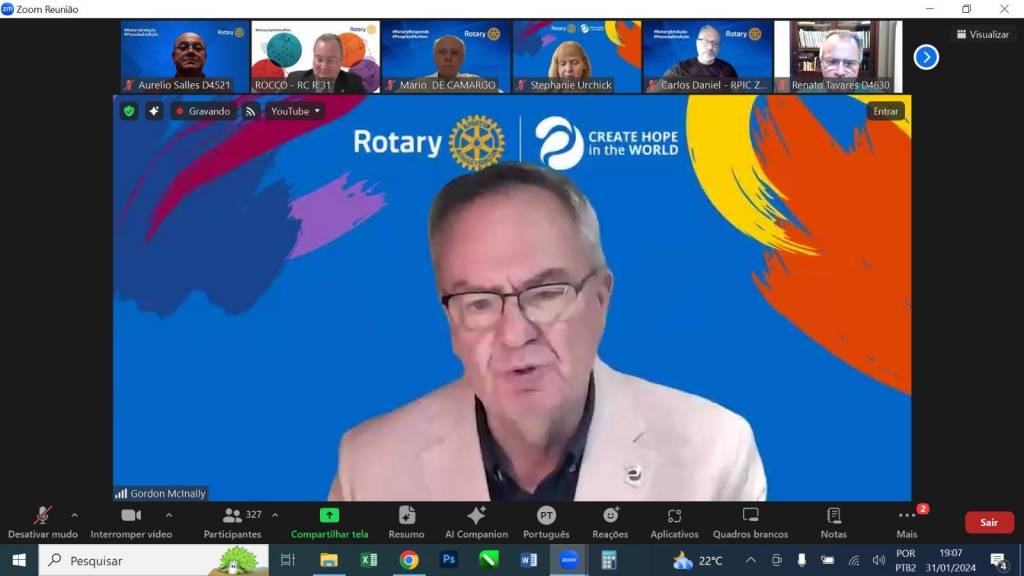Screen dimensions: 1024x576
Task: Toggle microphone with Desativar mudo
Action: [43, 521]
